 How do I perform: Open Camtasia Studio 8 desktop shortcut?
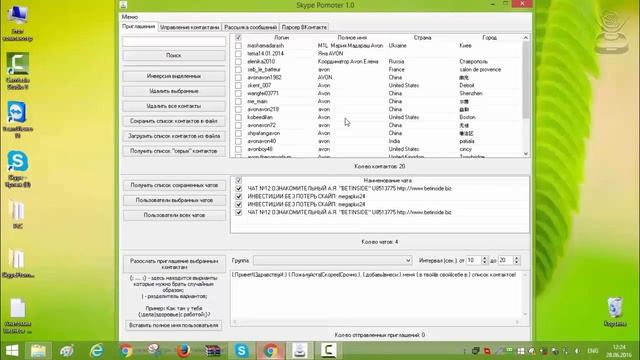click(18, 71)
